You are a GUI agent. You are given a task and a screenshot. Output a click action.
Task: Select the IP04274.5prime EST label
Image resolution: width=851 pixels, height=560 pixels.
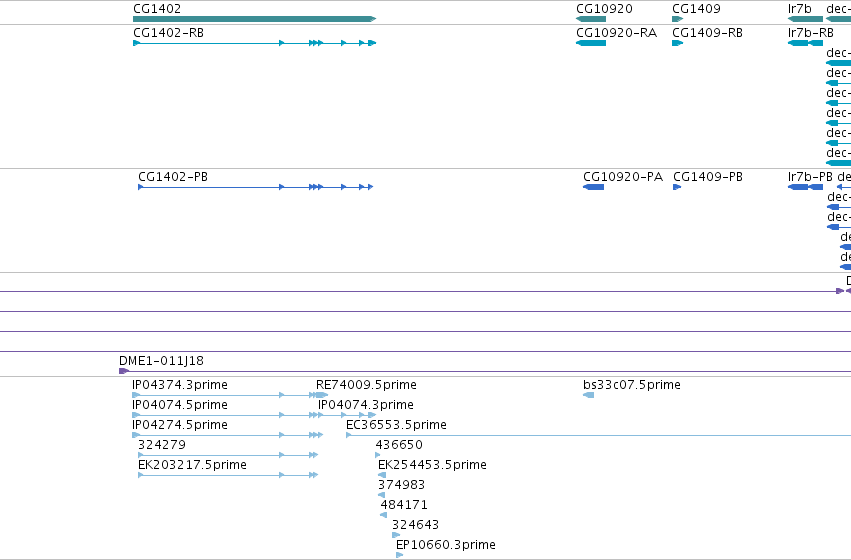[x=180, y=425]
